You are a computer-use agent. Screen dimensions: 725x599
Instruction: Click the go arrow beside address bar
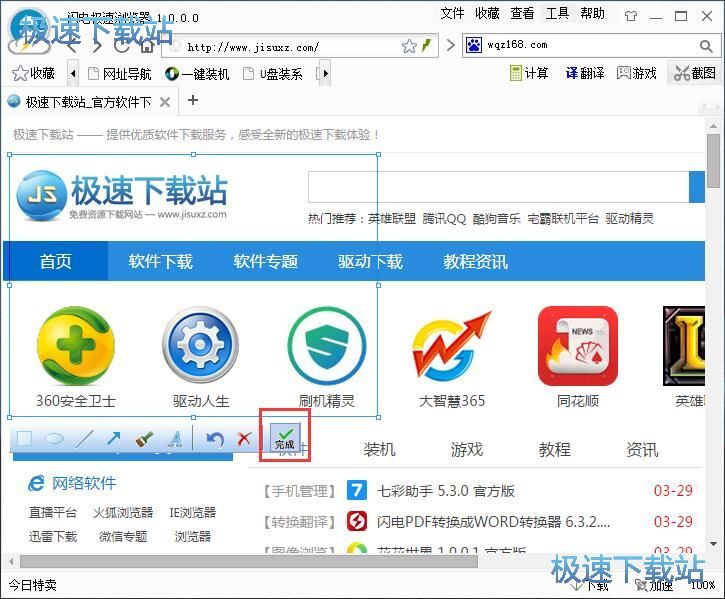click(450, 45)
